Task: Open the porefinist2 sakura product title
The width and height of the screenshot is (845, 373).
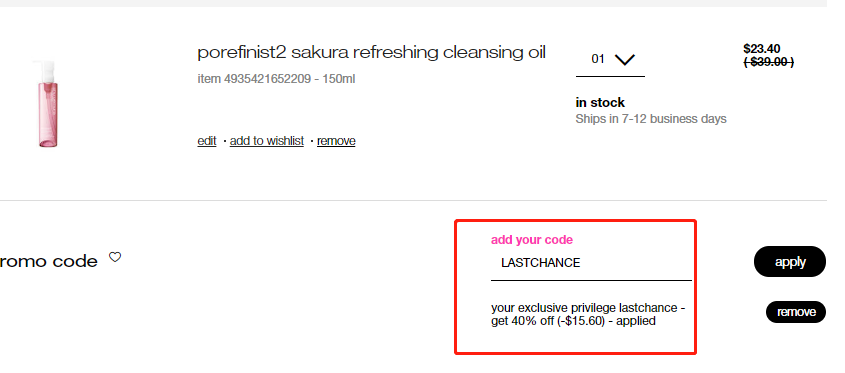Action: pyautogui.click(x=371, y=52)
